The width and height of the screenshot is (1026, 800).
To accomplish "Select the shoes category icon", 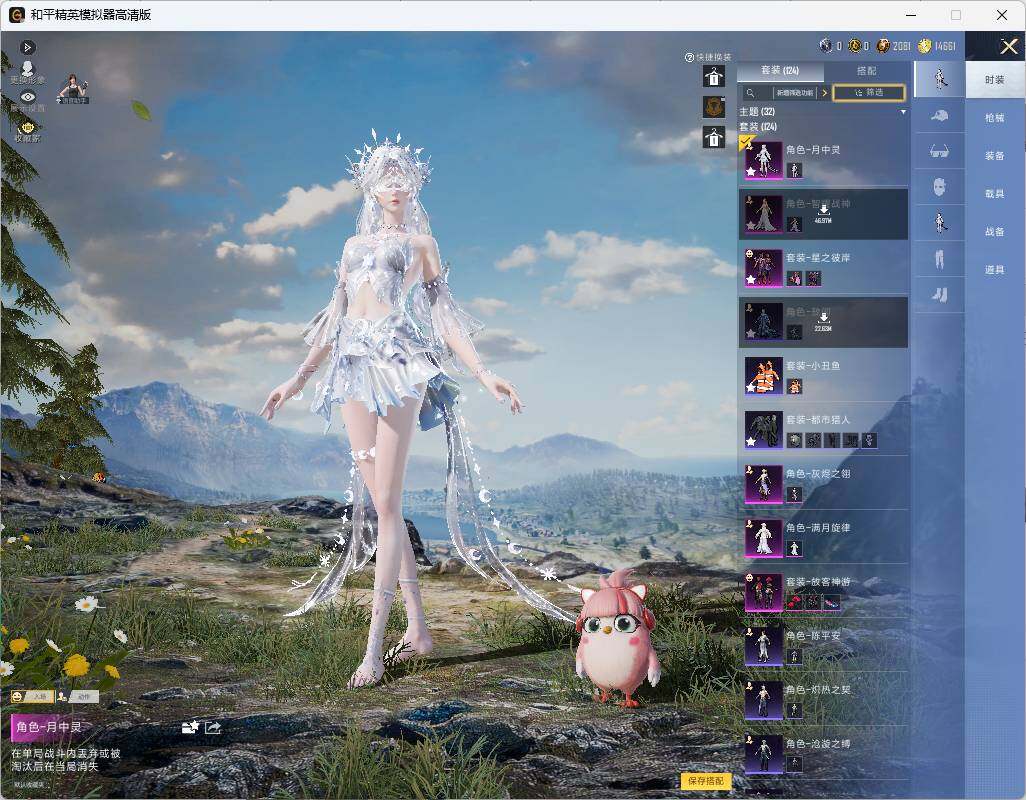I will tap(940, 295).
